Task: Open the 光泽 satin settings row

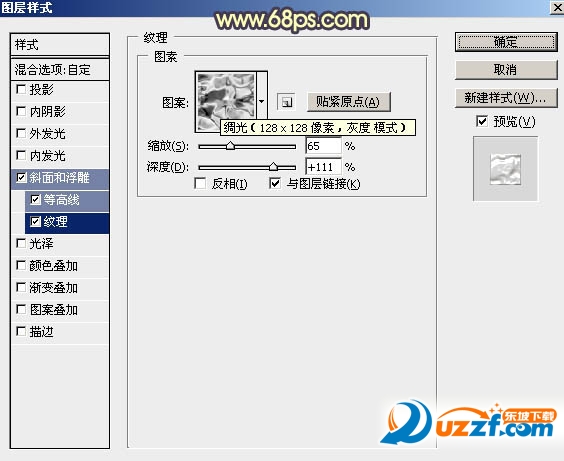Action: tap(60, 245)
